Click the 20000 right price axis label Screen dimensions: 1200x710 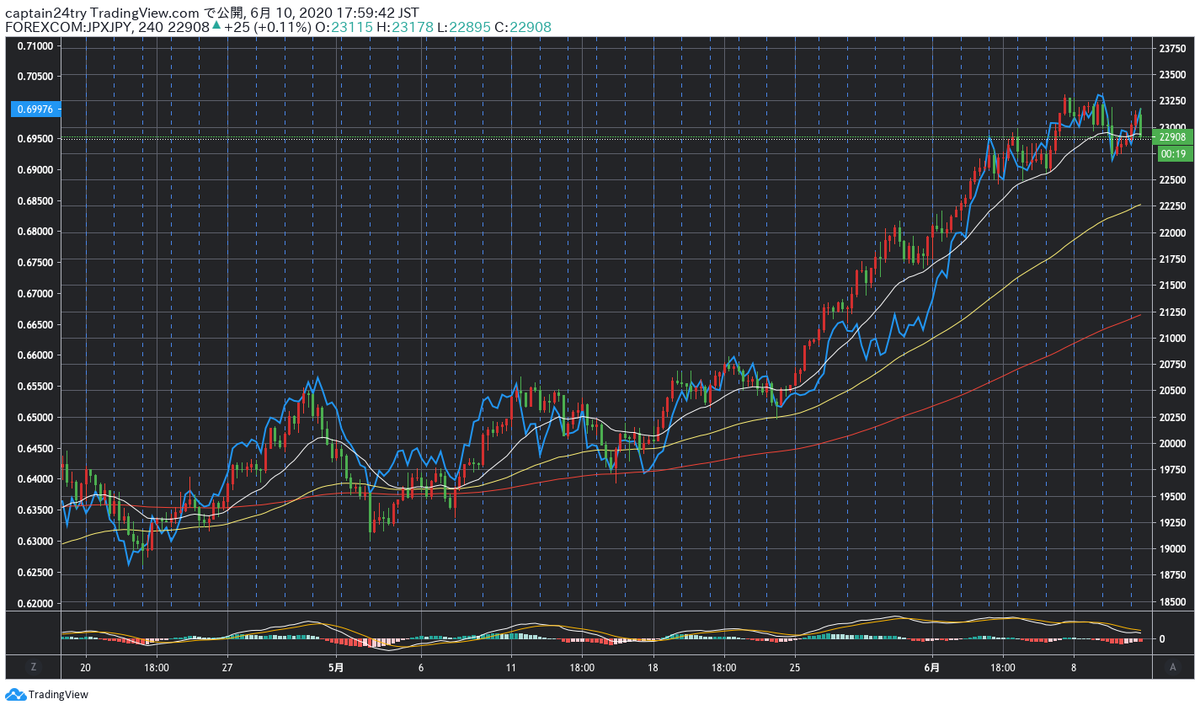click(x=1173, y=443)
